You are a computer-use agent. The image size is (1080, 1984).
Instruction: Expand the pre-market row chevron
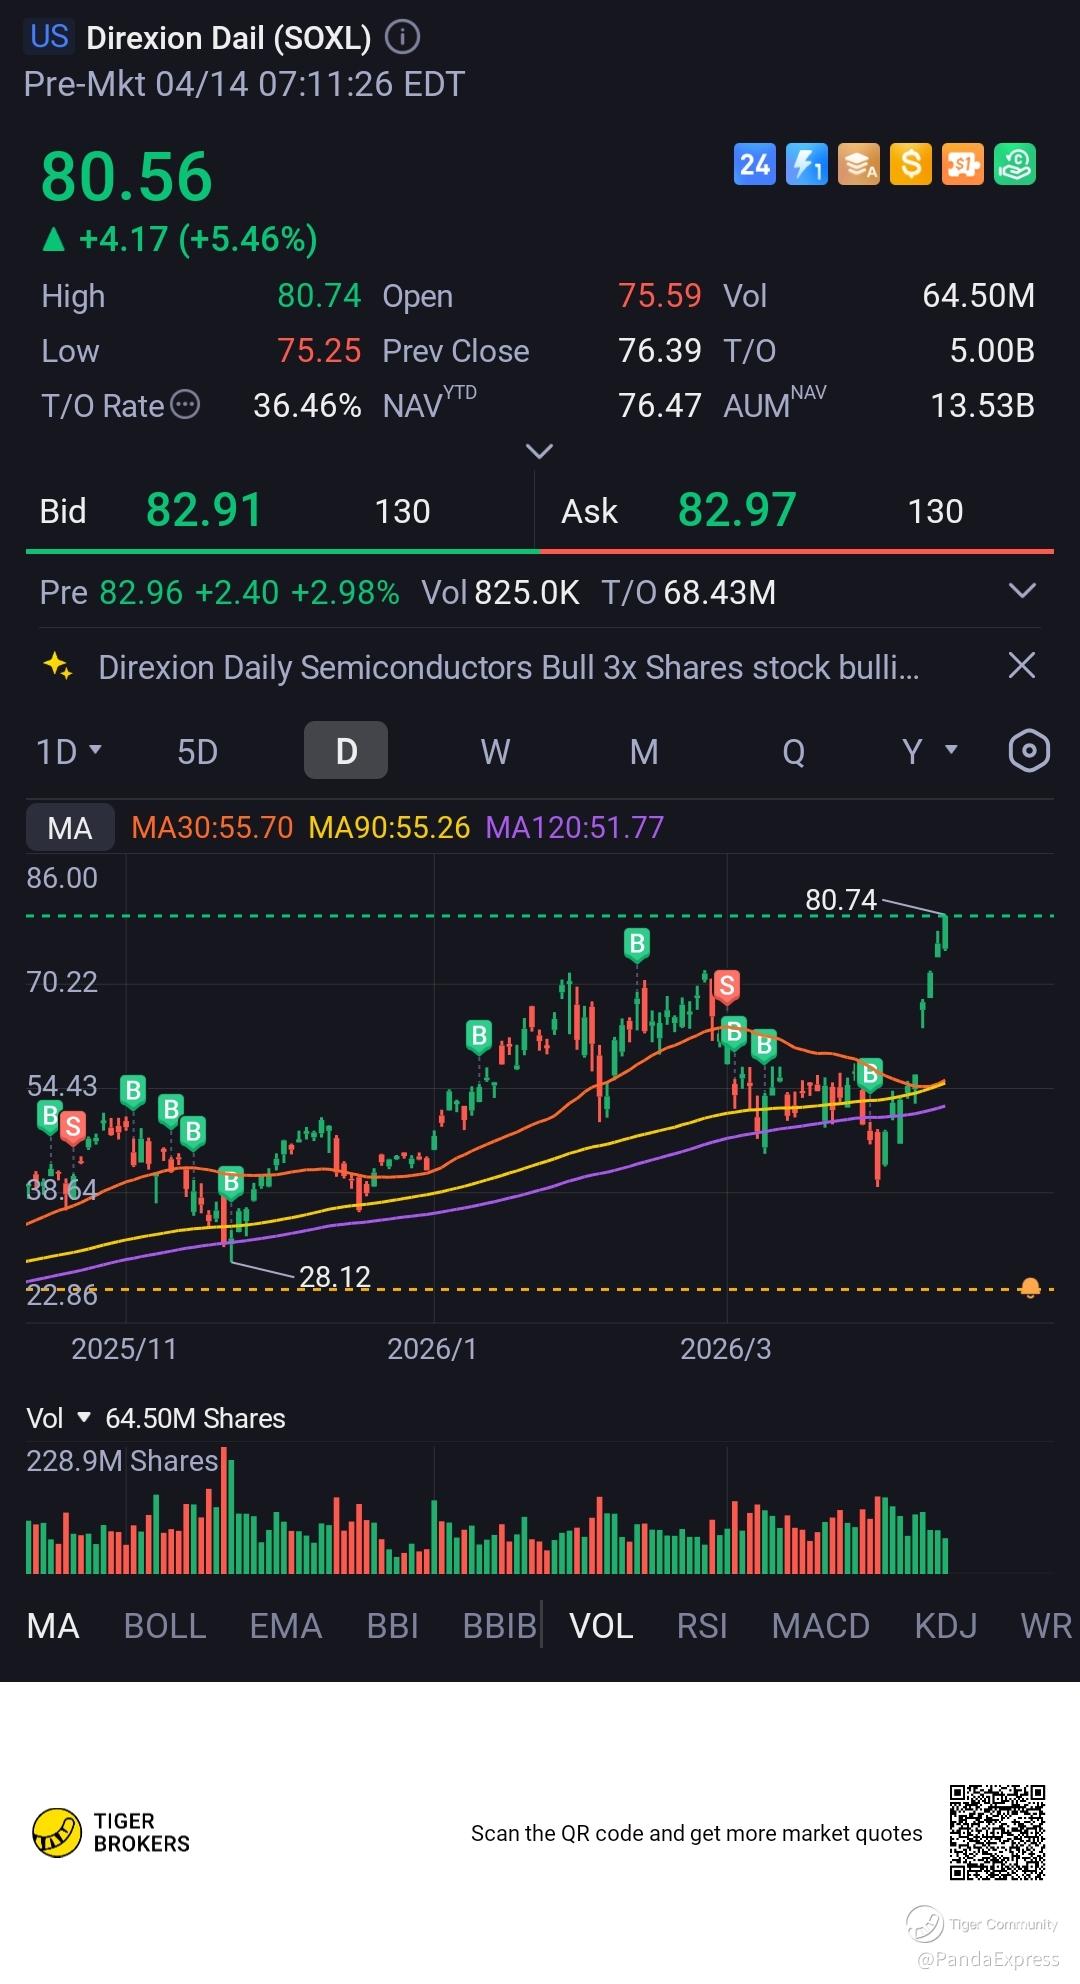pyautogui.click(x=1022, y=591)
